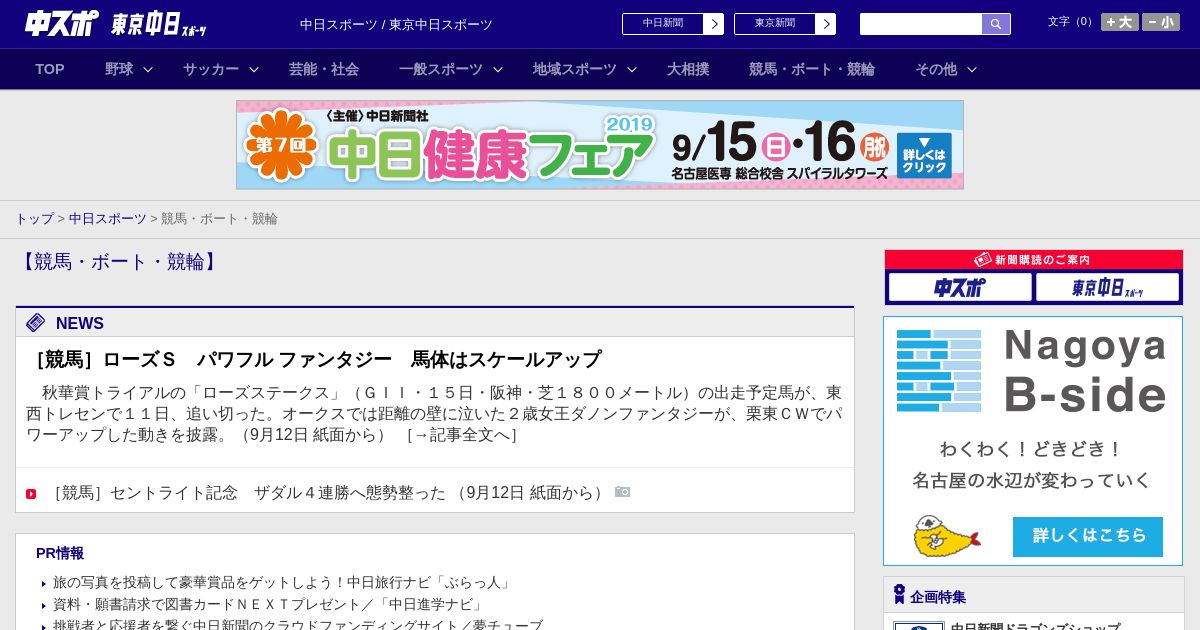1200x630 pixels.
Task: Click the arrow beside 中日新聞
Action: click(x=714, y=24)
